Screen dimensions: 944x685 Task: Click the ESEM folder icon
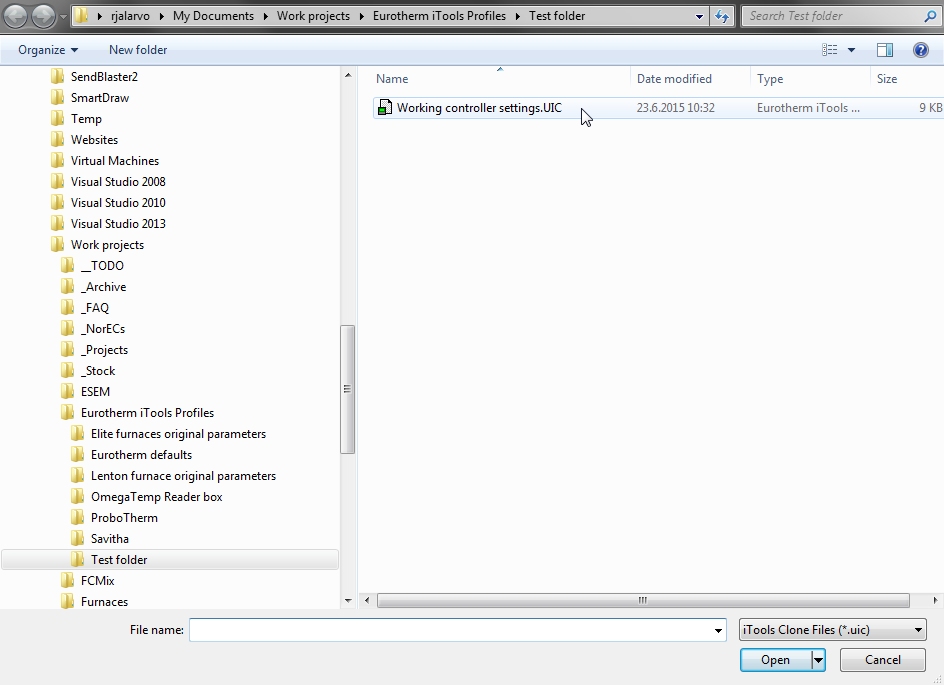coord(68,391)
